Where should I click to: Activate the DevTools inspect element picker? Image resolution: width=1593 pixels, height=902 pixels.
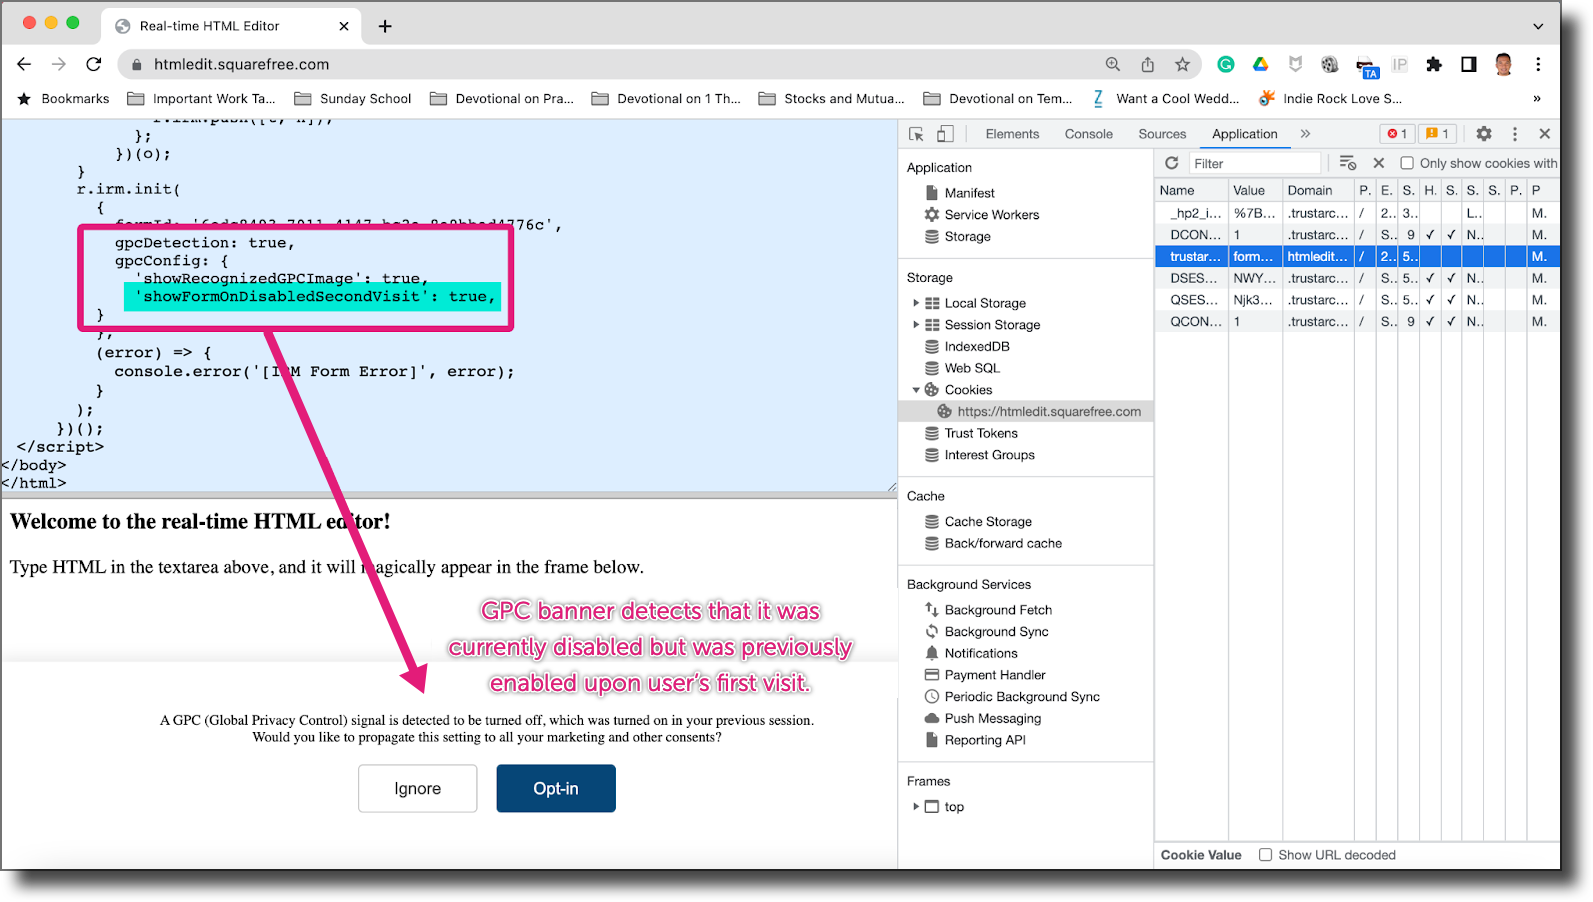click(x=916, y=134)
